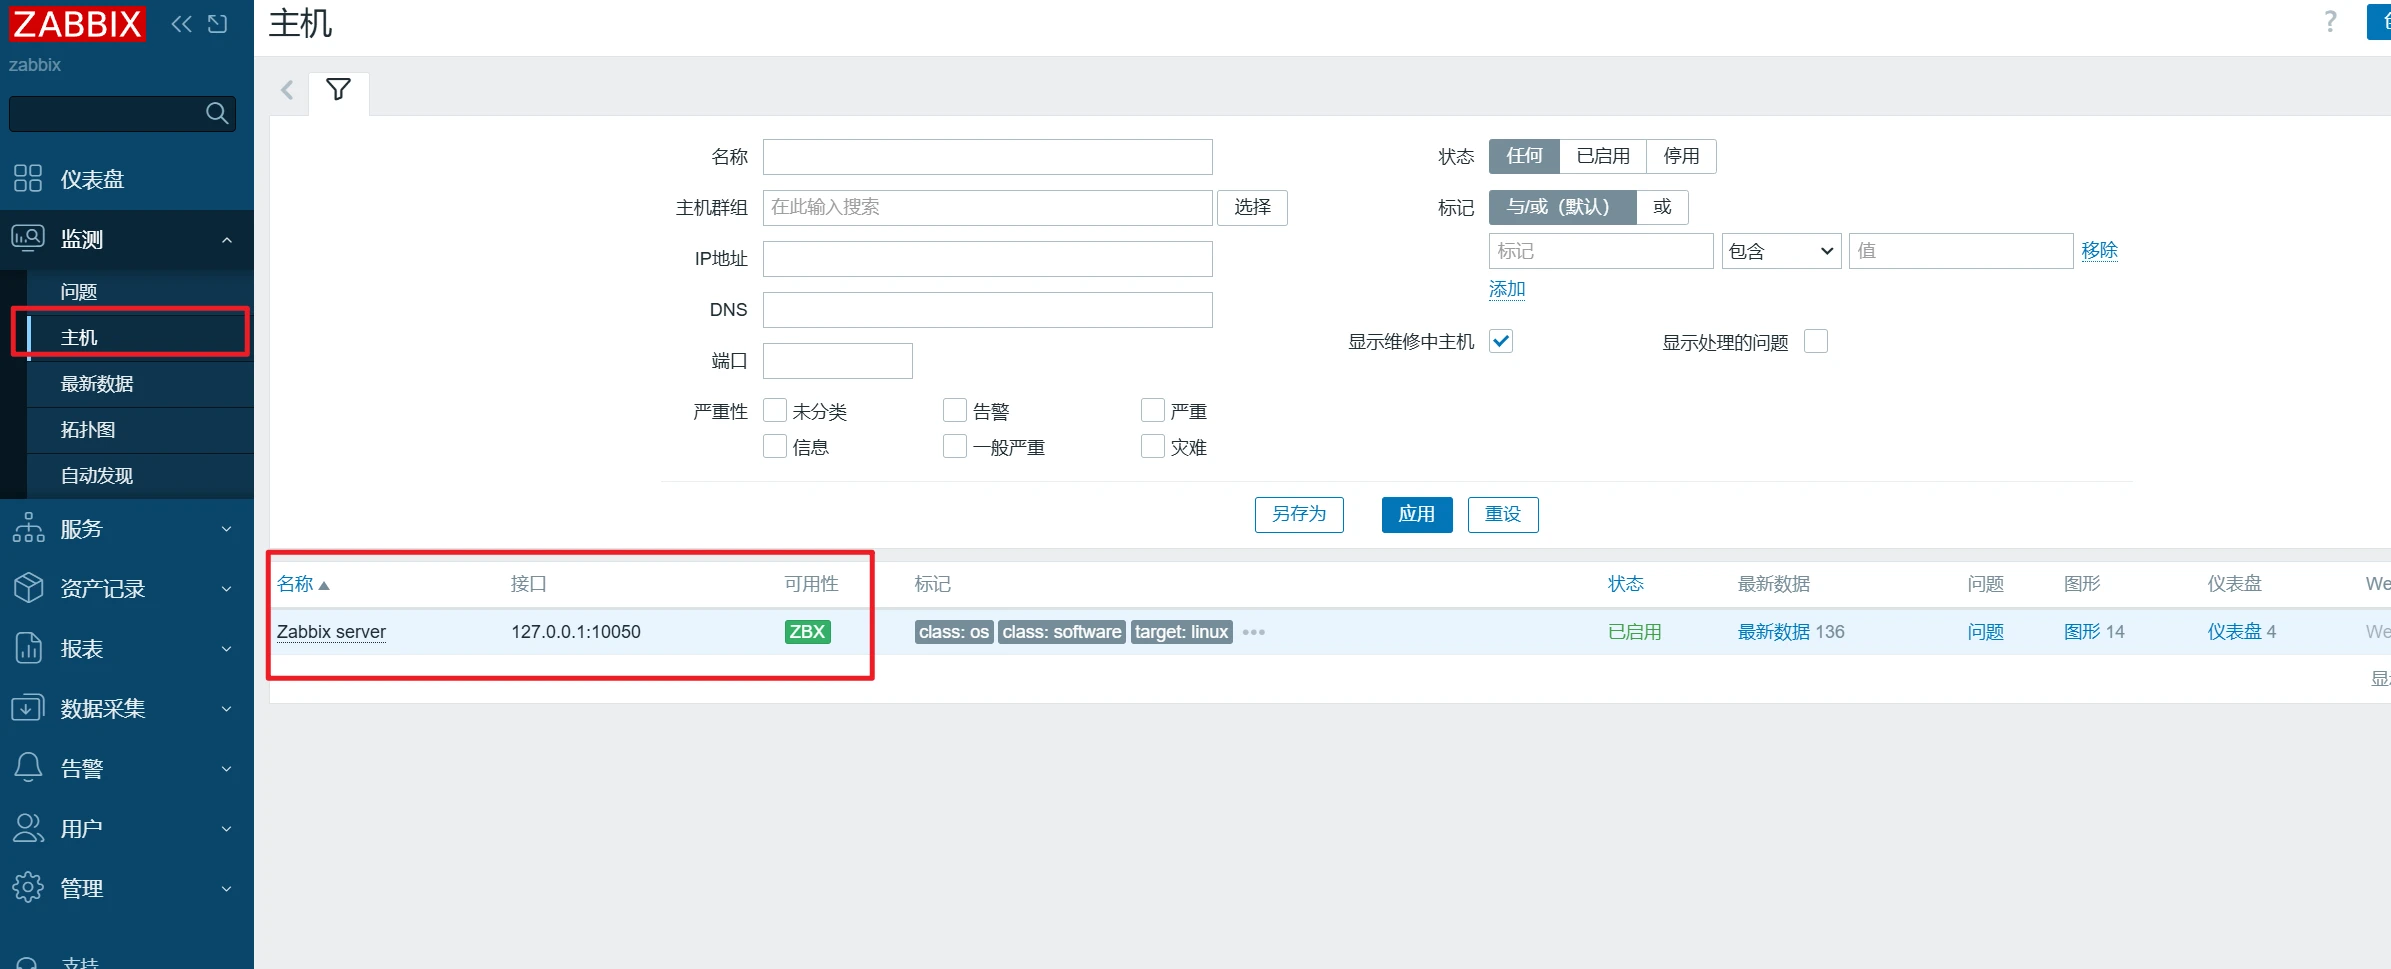Open the Zabbix server host link
The height and width of the screenshot is (969, 2391).
(331, 632)
